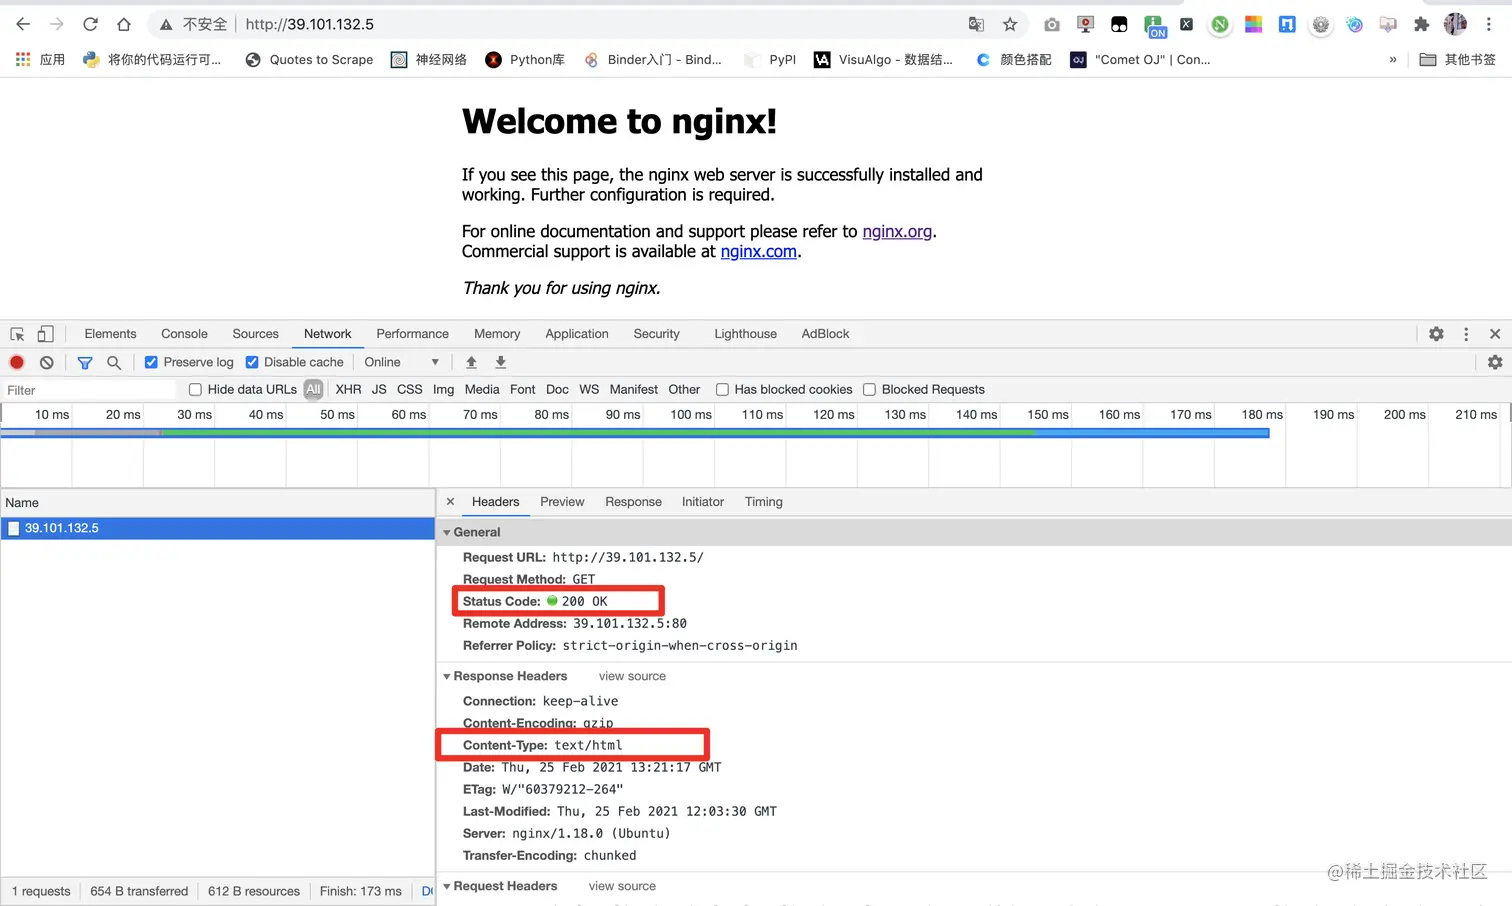Close the request details pane

450,502
